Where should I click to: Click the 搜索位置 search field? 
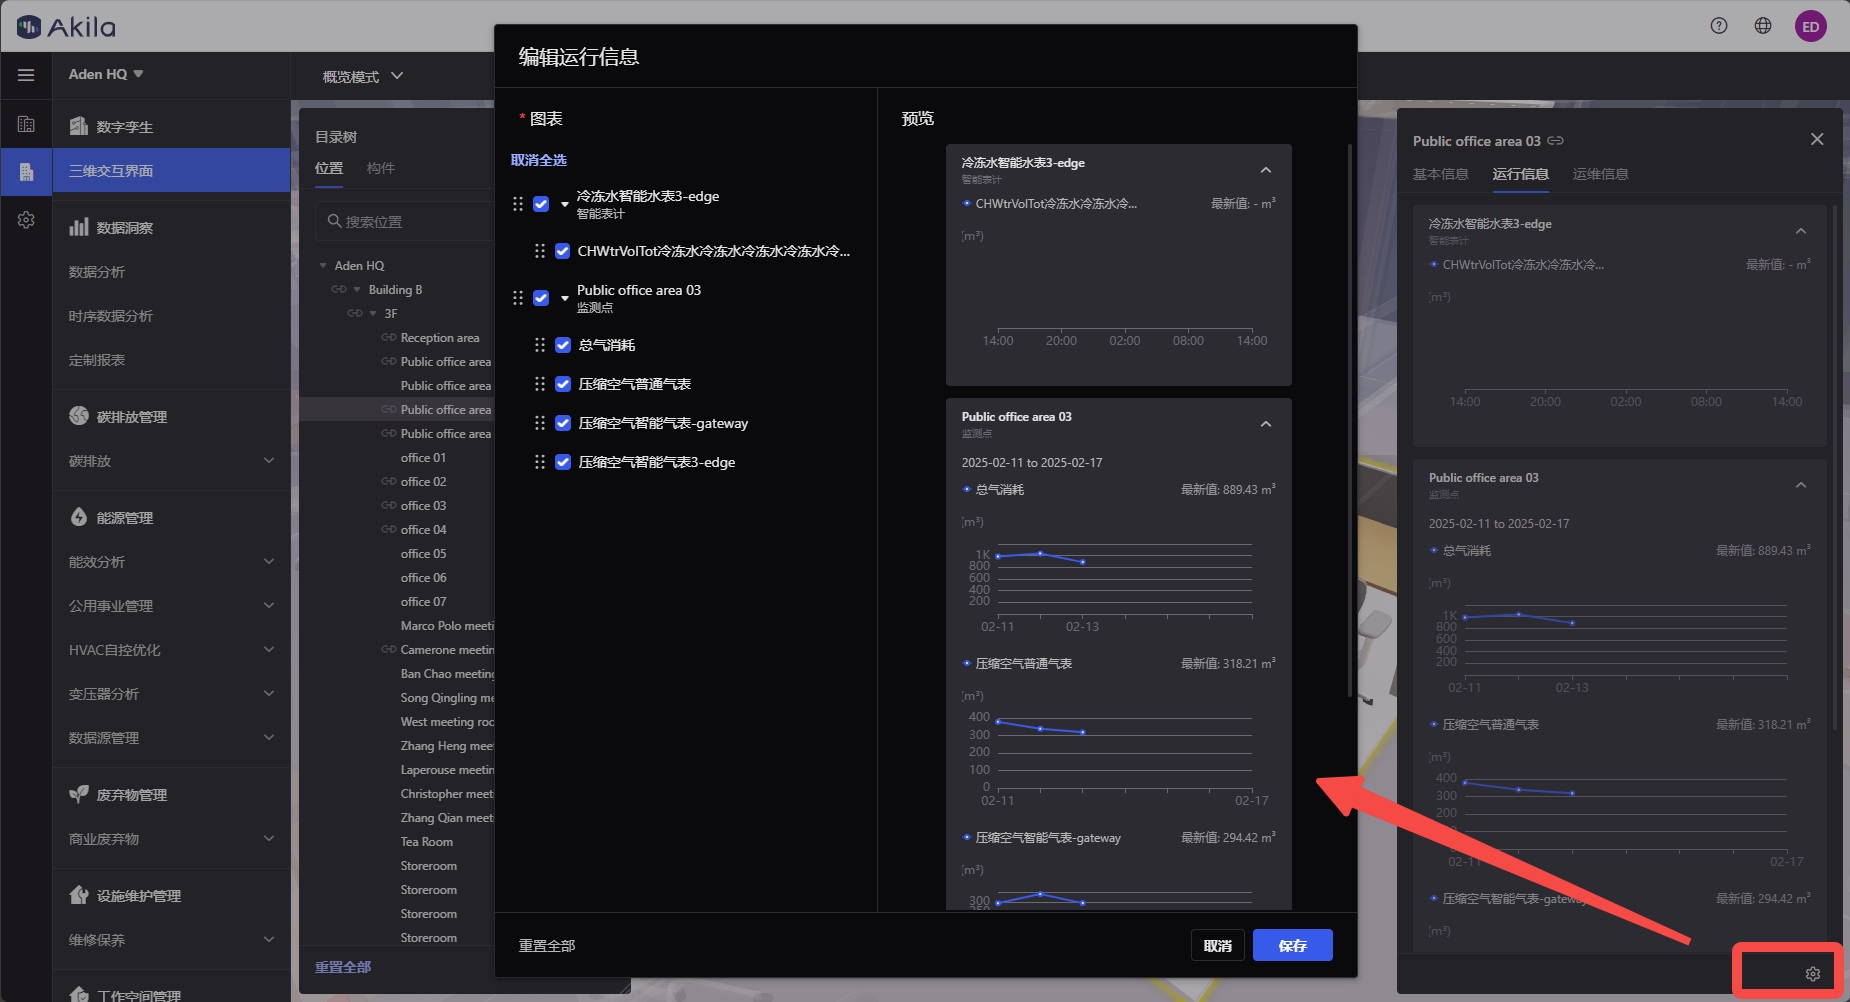click(x=405, y=221)
